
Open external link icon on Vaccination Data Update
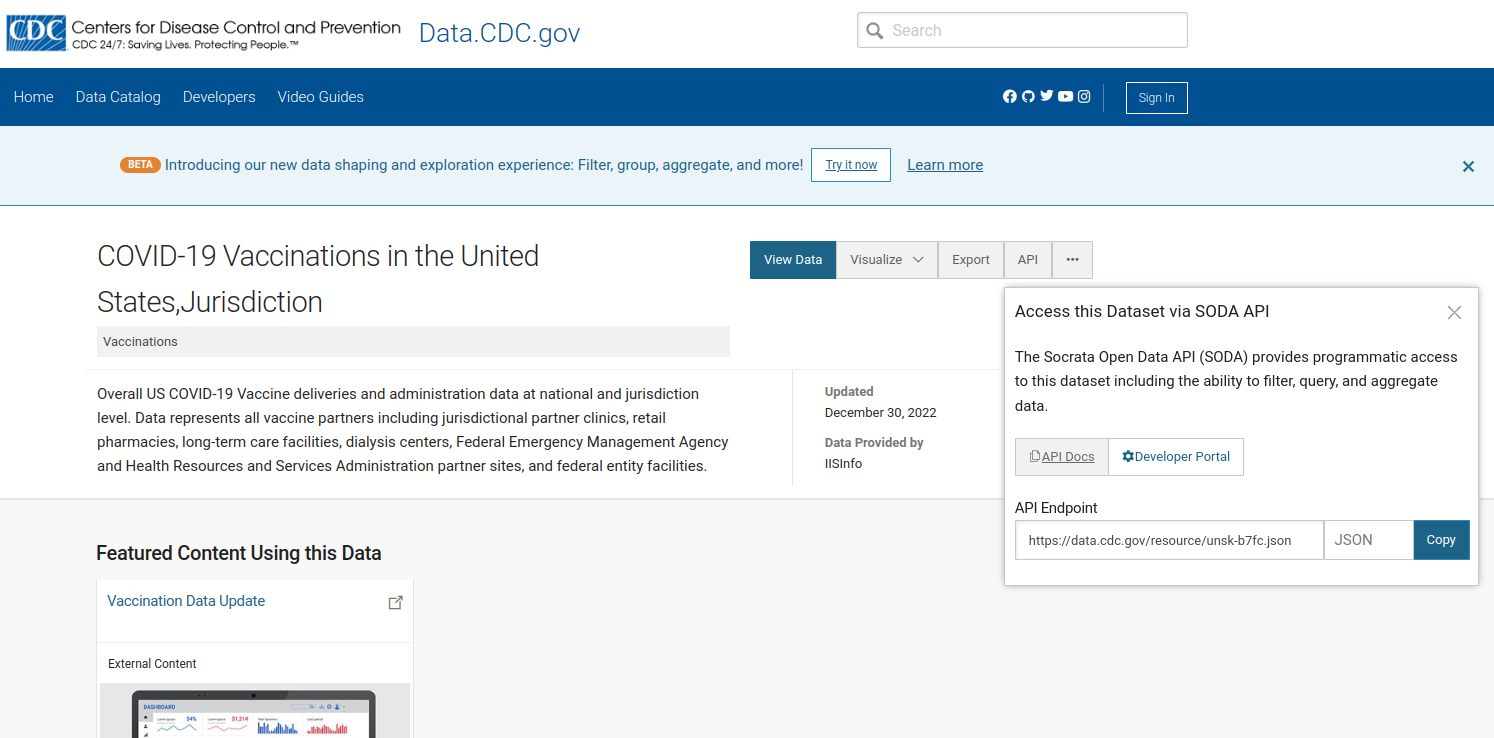(395, 602)
